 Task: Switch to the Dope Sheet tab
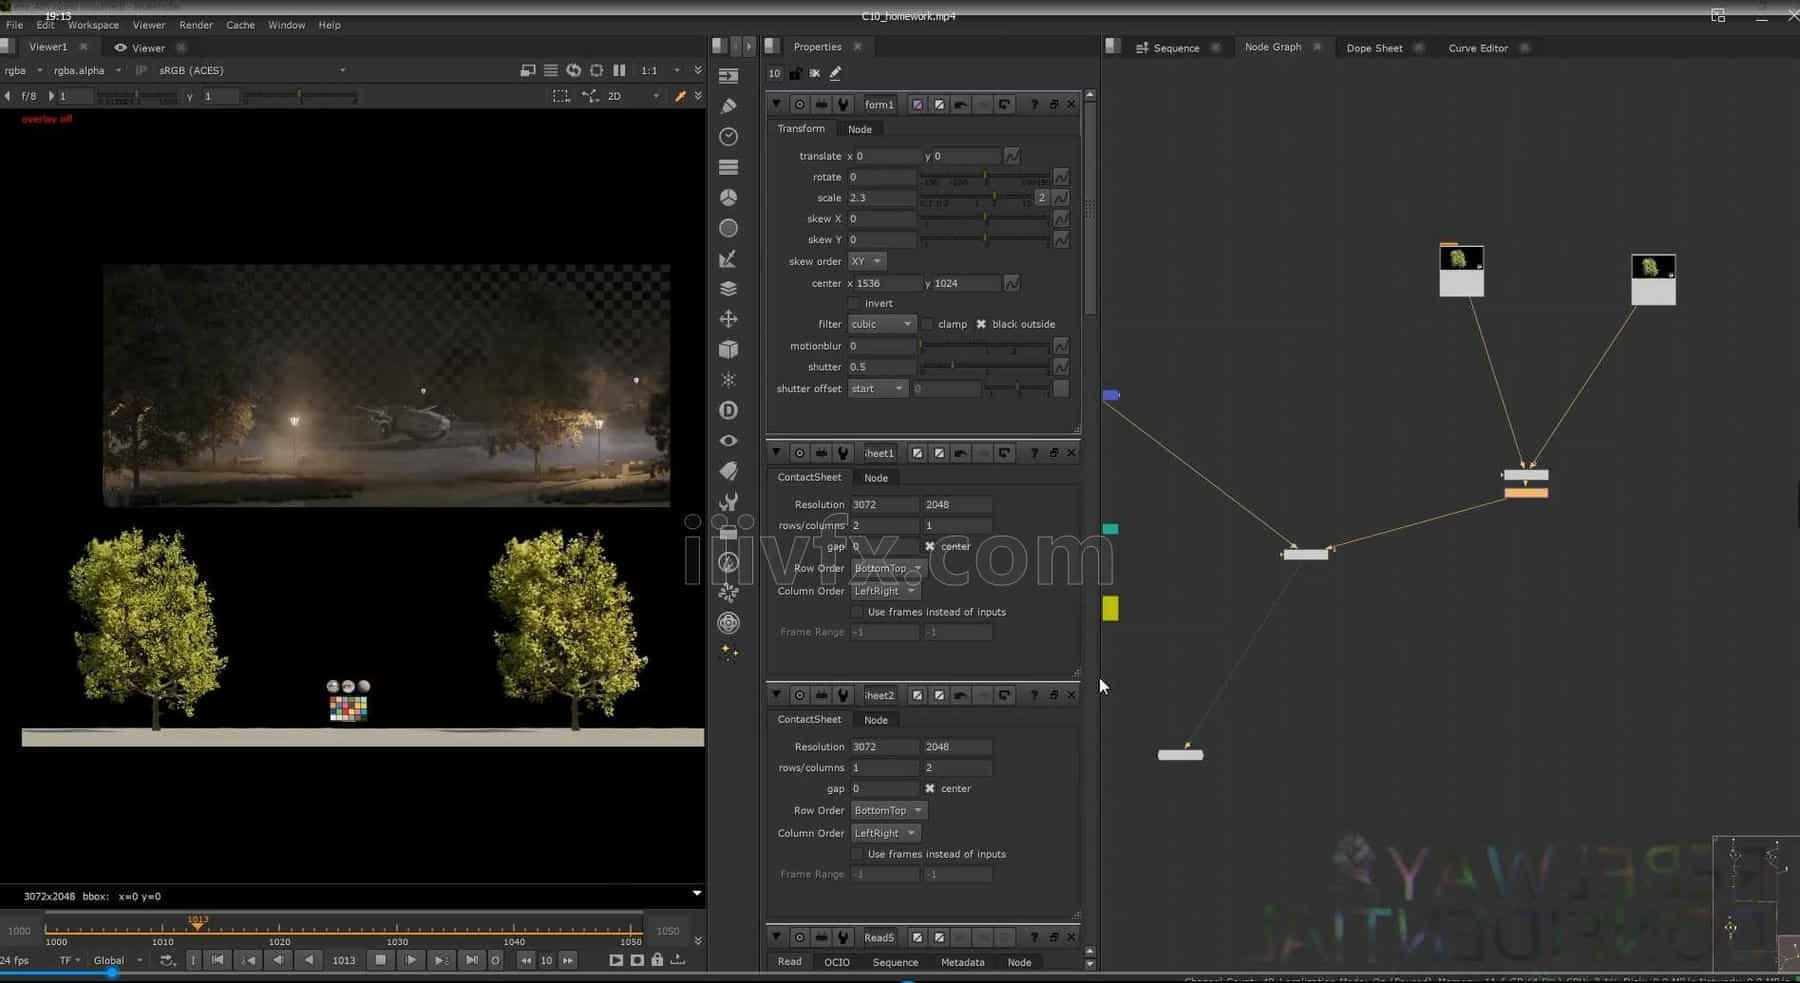click(x=1374, y=48)
